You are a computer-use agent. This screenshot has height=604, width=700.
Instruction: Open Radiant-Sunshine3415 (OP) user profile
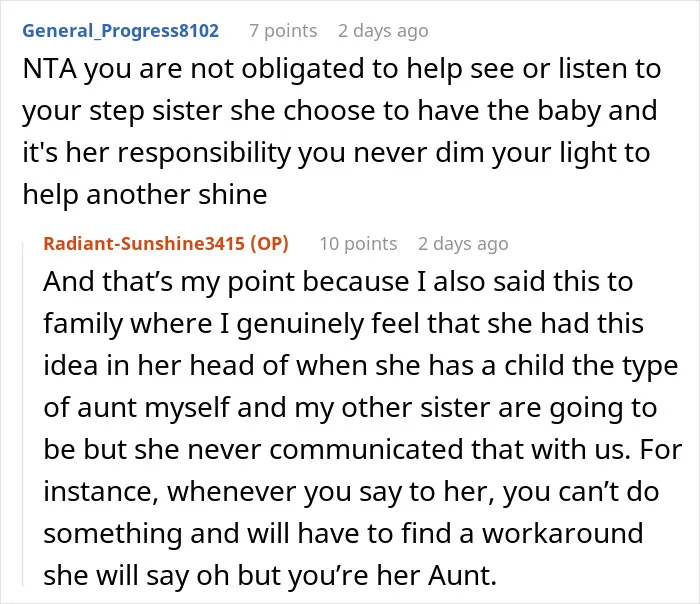pos(166,244)
